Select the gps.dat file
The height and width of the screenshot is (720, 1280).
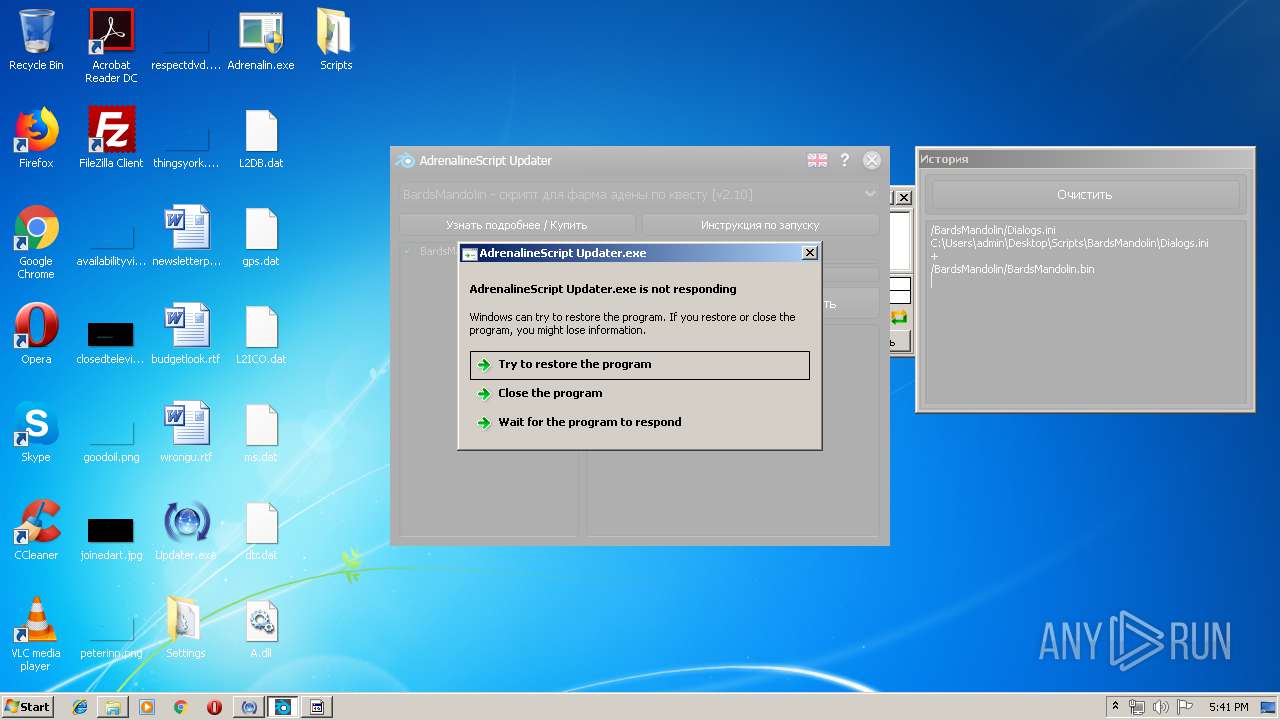tap(261, 236)
